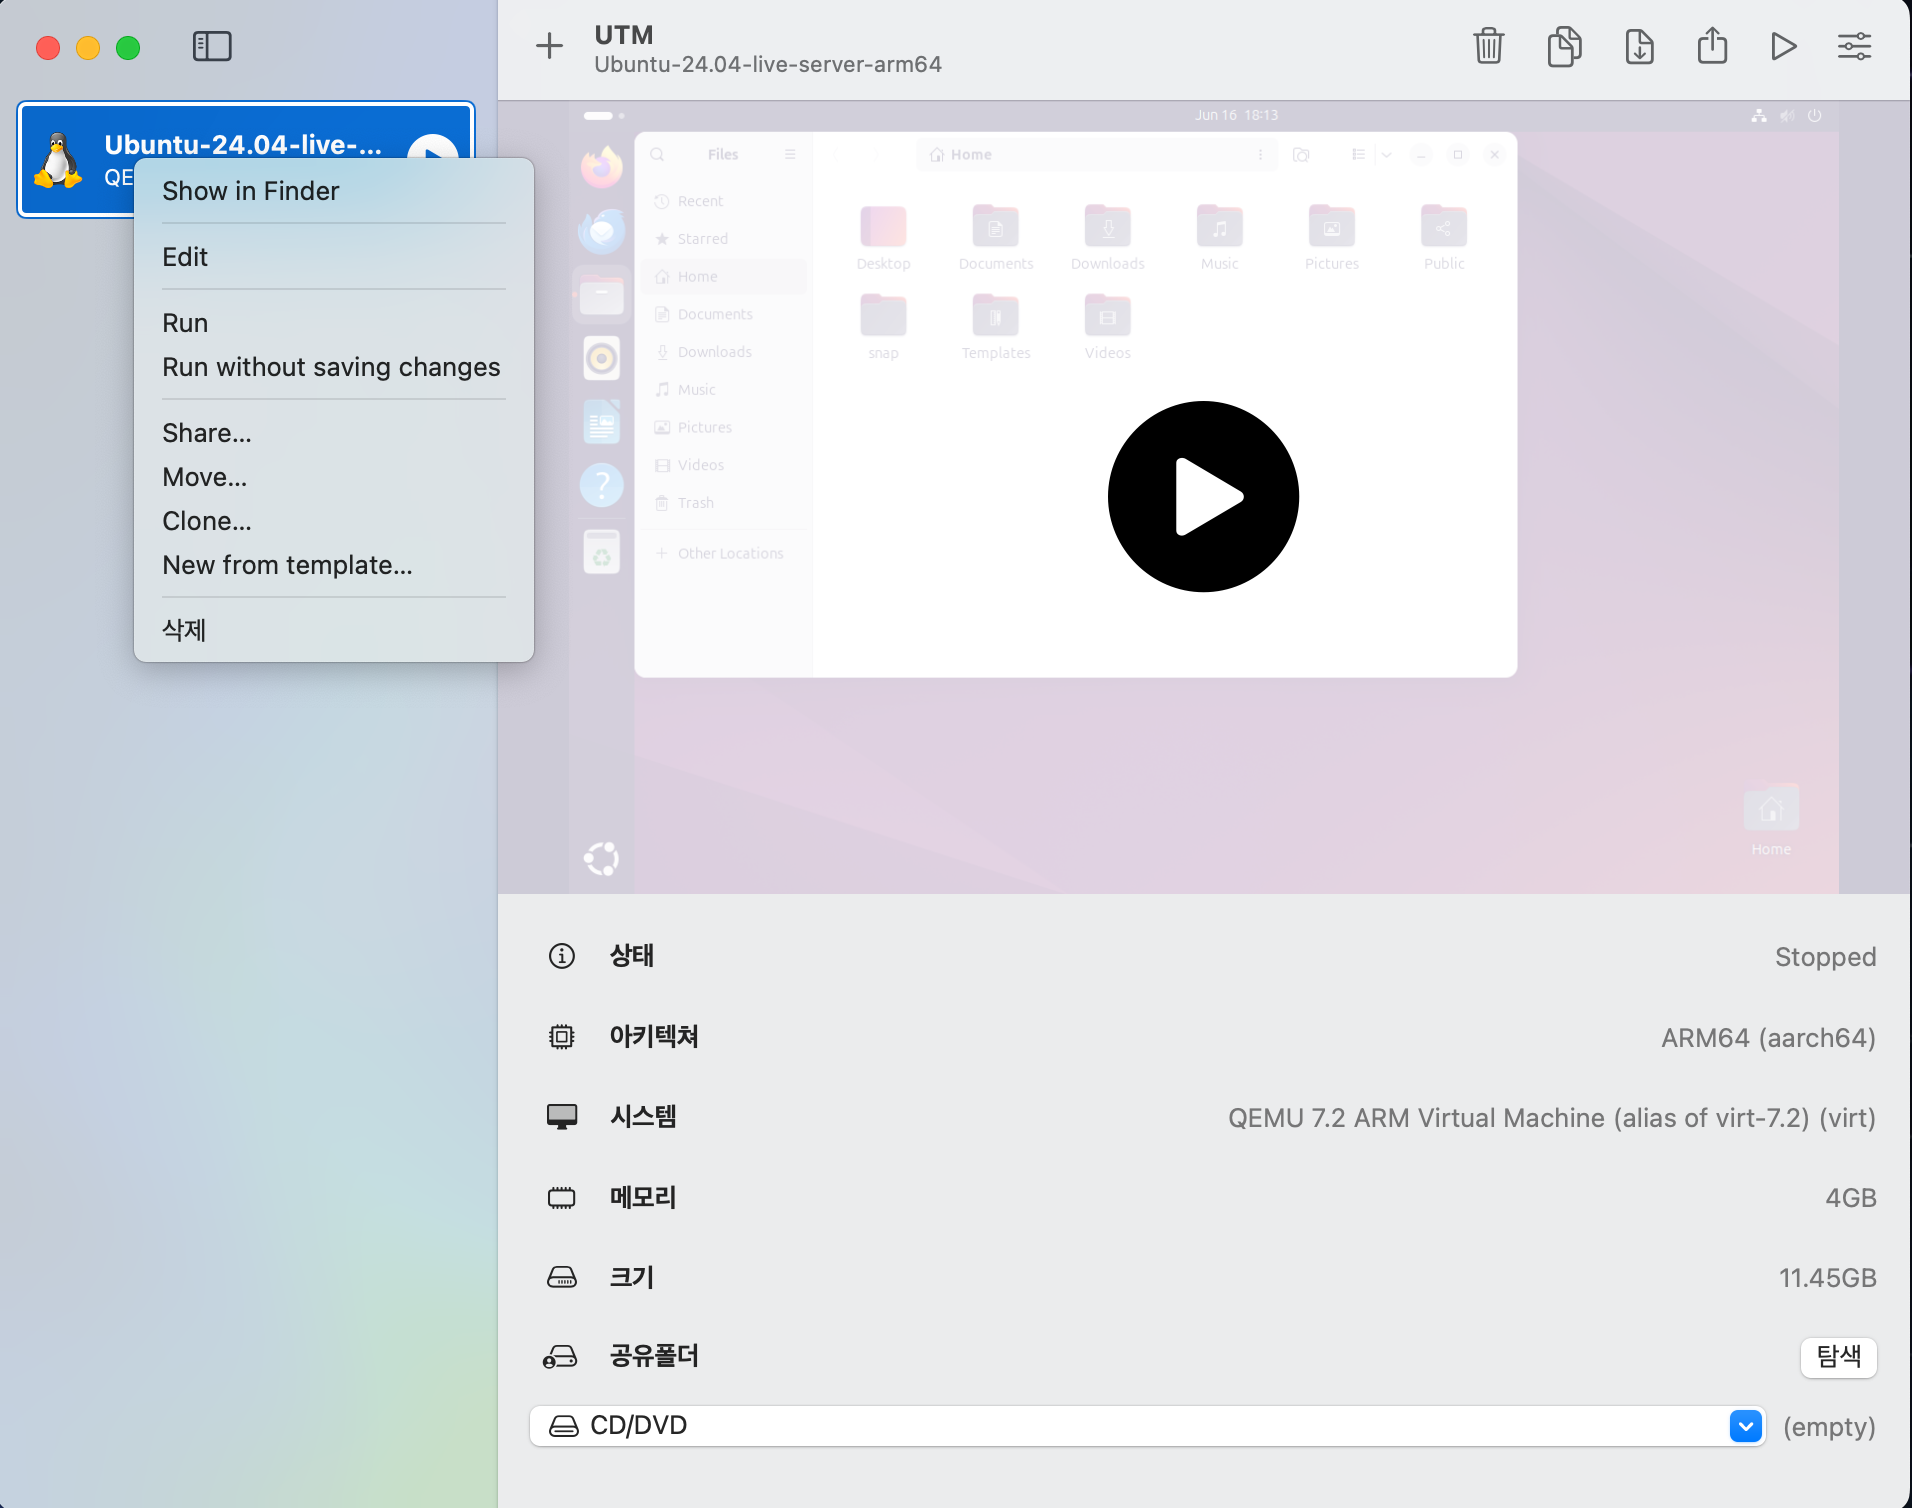Click the CD/DVD drive selection field
This screenshot has height=1508, width=1912.
tap(1147, 1426)
